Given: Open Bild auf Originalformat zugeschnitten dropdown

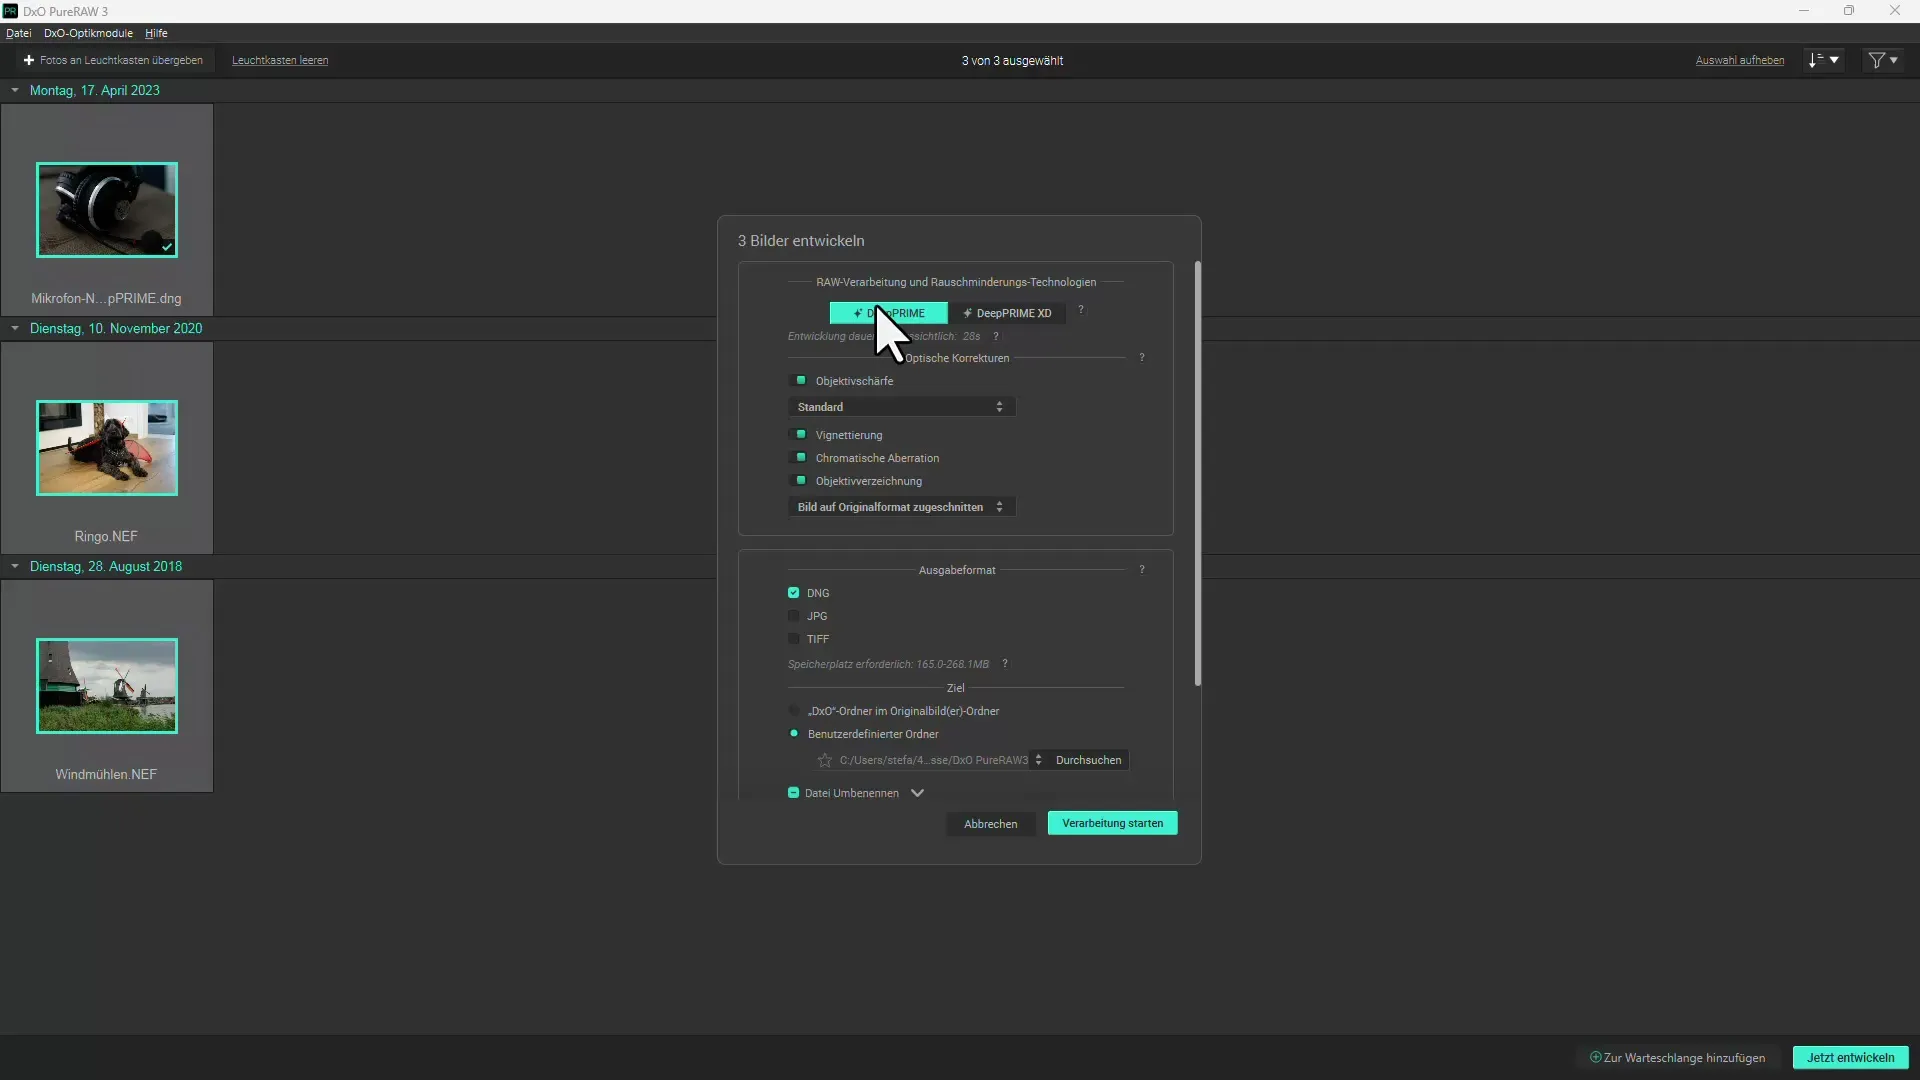Looking at the screenshot, I should pyautogui.click(x=901, y=507).
